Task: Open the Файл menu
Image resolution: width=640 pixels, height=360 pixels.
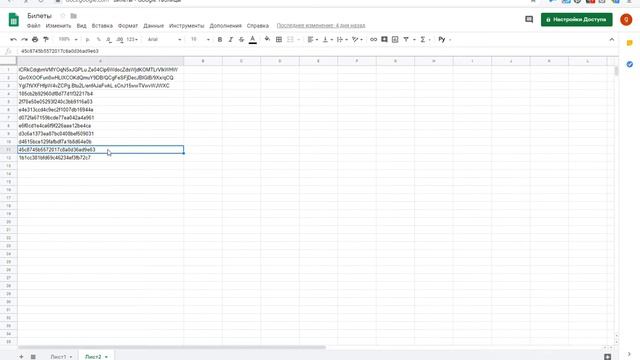Action: [x=33, y=26]
